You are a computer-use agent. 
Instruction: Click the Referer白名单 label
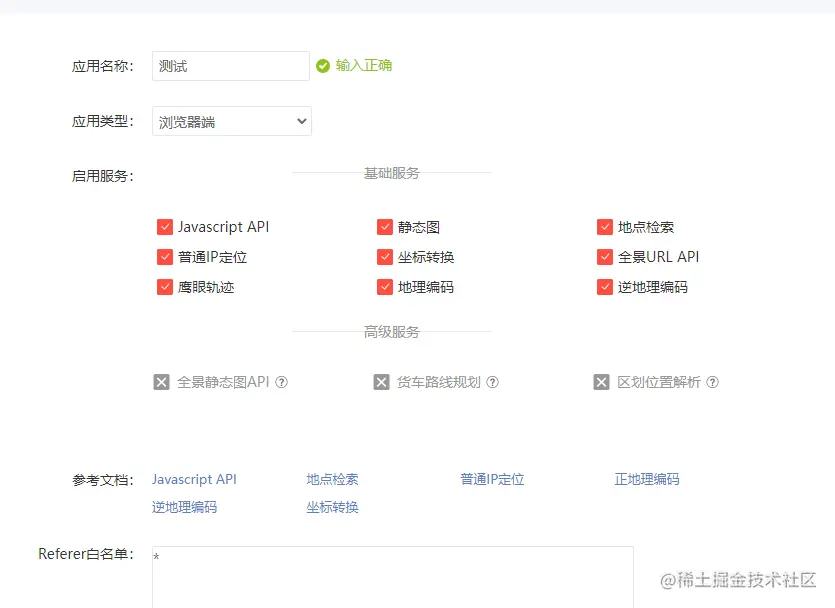(86, 554)
